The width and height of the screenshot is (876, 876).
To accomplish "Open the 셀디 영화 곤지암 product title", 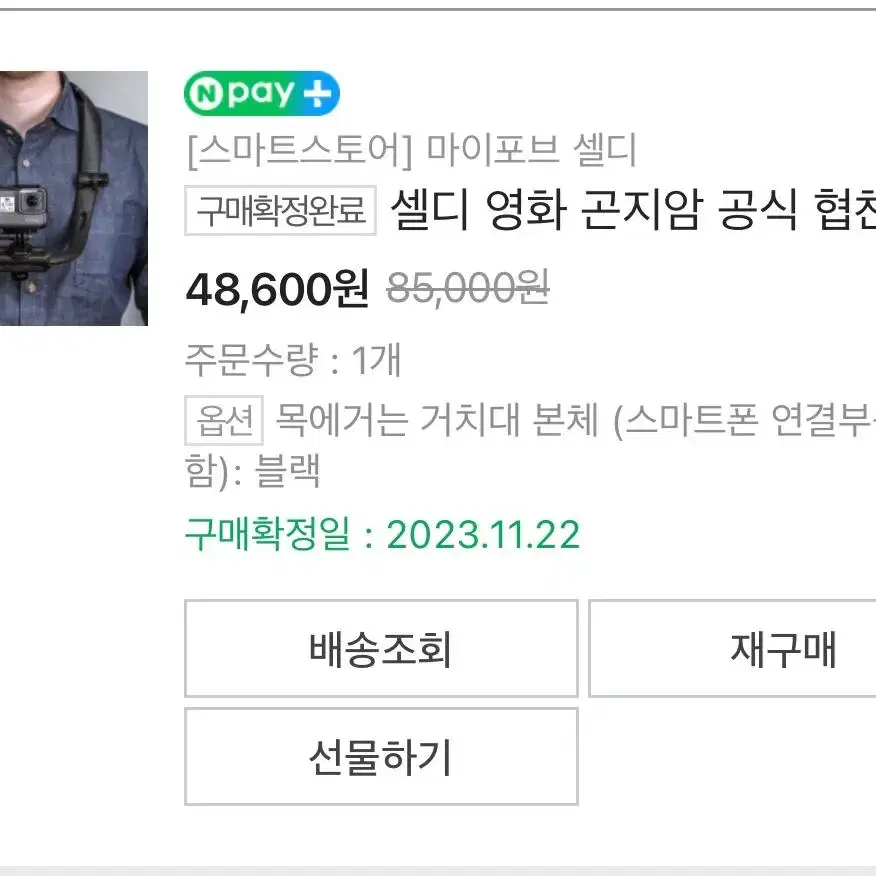I will [x=633, y=210].
